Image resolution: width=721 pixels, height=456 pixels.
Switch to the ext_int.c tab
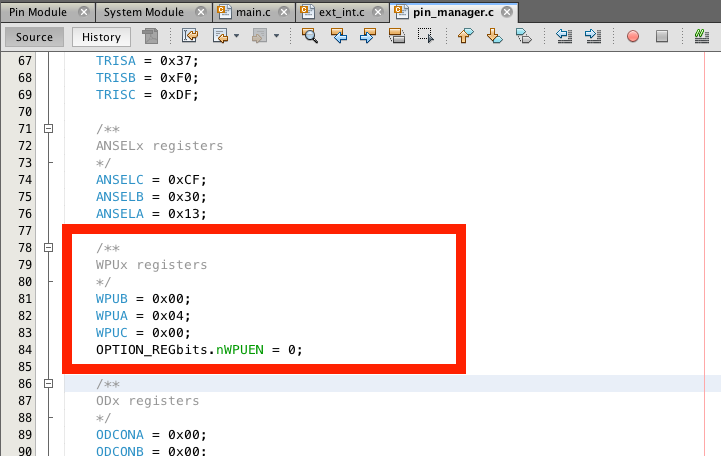click(x=342, y=12)
